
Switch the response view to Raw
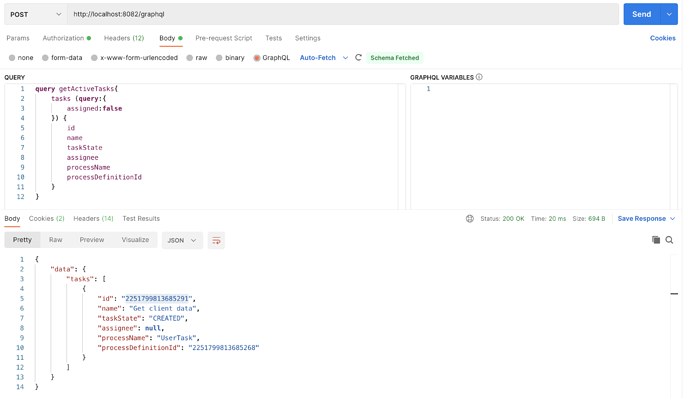tap(55, 240)
